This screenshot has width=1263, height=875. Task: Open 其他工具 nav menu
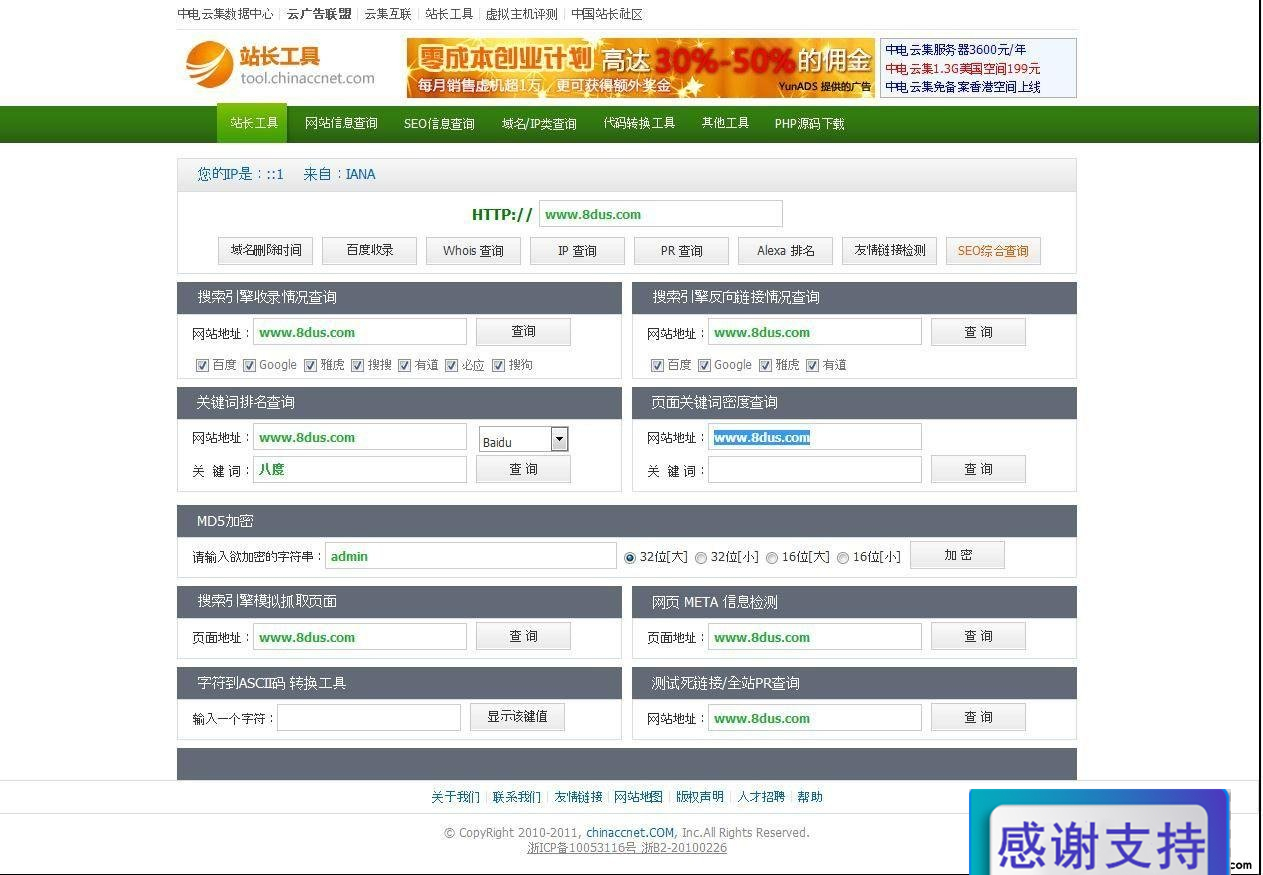point(725,124)
